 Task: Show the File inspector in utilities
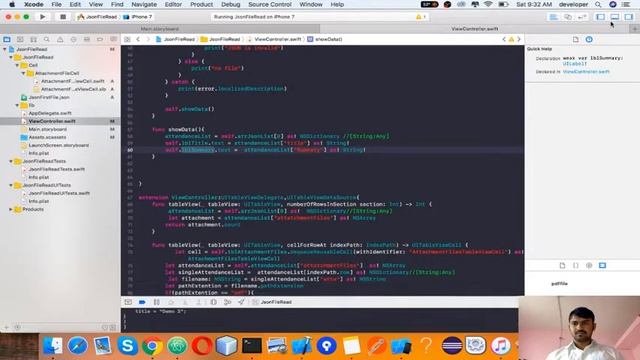pyautogui.click(x=576, y=40)
